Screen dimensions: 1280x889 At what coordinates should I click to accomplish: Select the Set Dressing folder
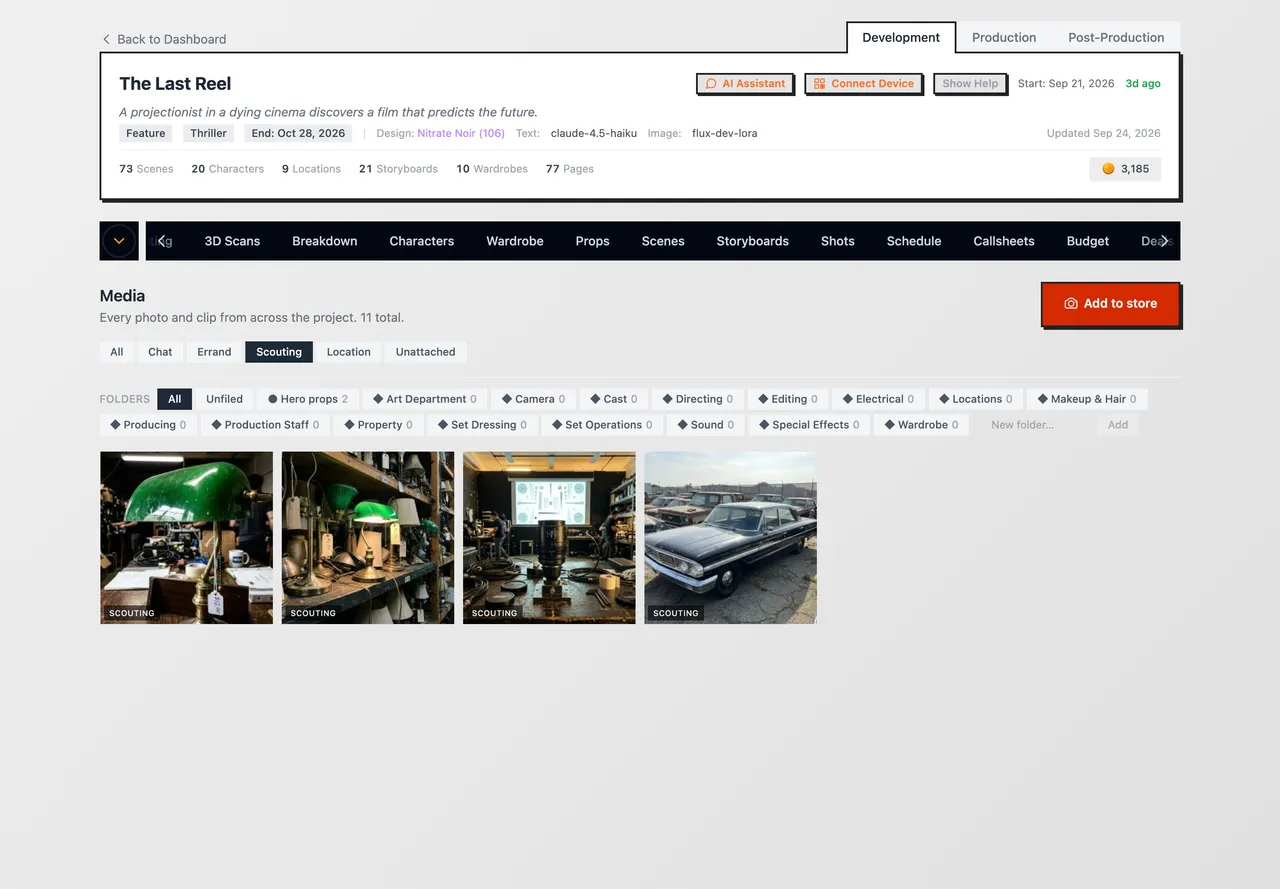pyautogui.click(x=482, y=425)
